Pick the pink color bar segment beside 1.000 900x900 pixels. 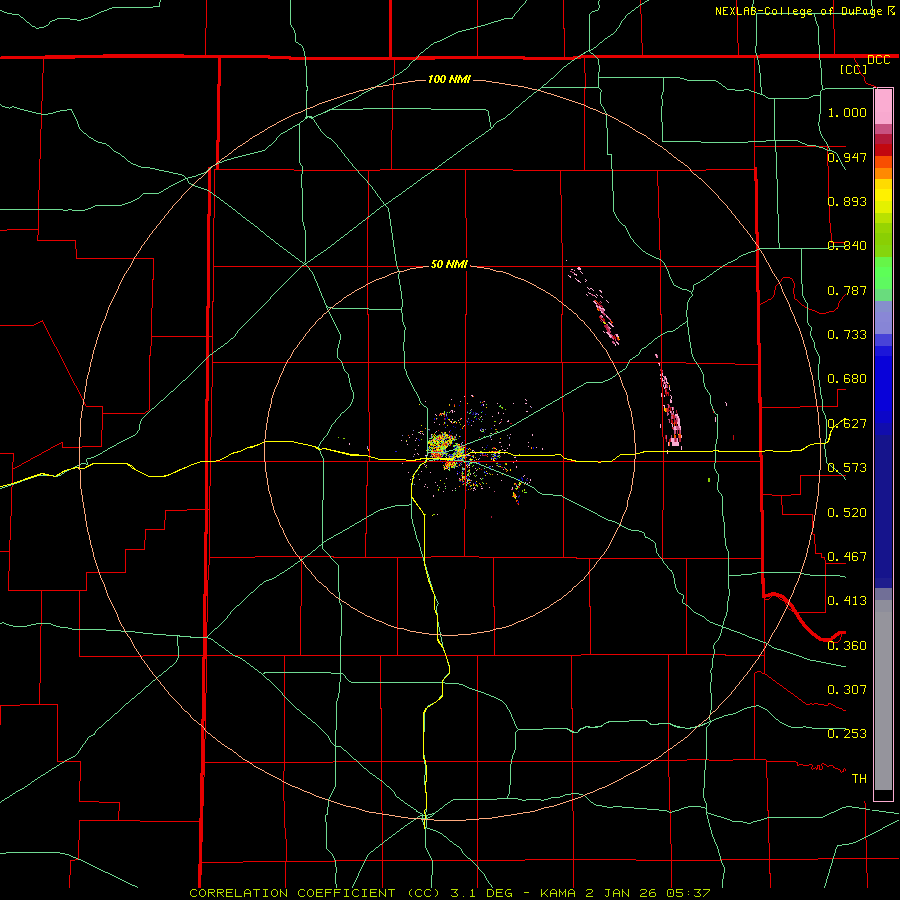883,107
